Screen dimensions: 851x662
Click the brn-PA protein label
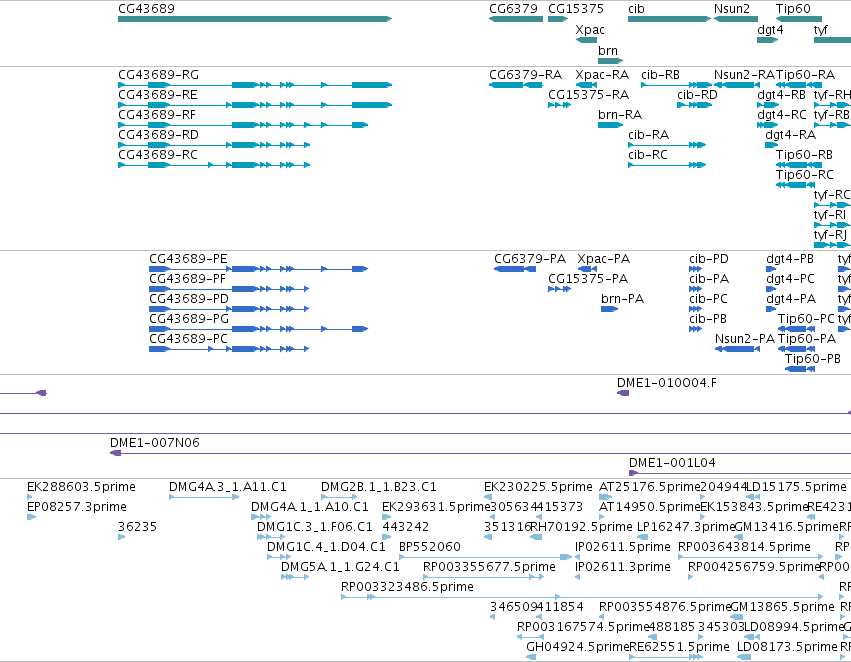click(x=623, y=299)
